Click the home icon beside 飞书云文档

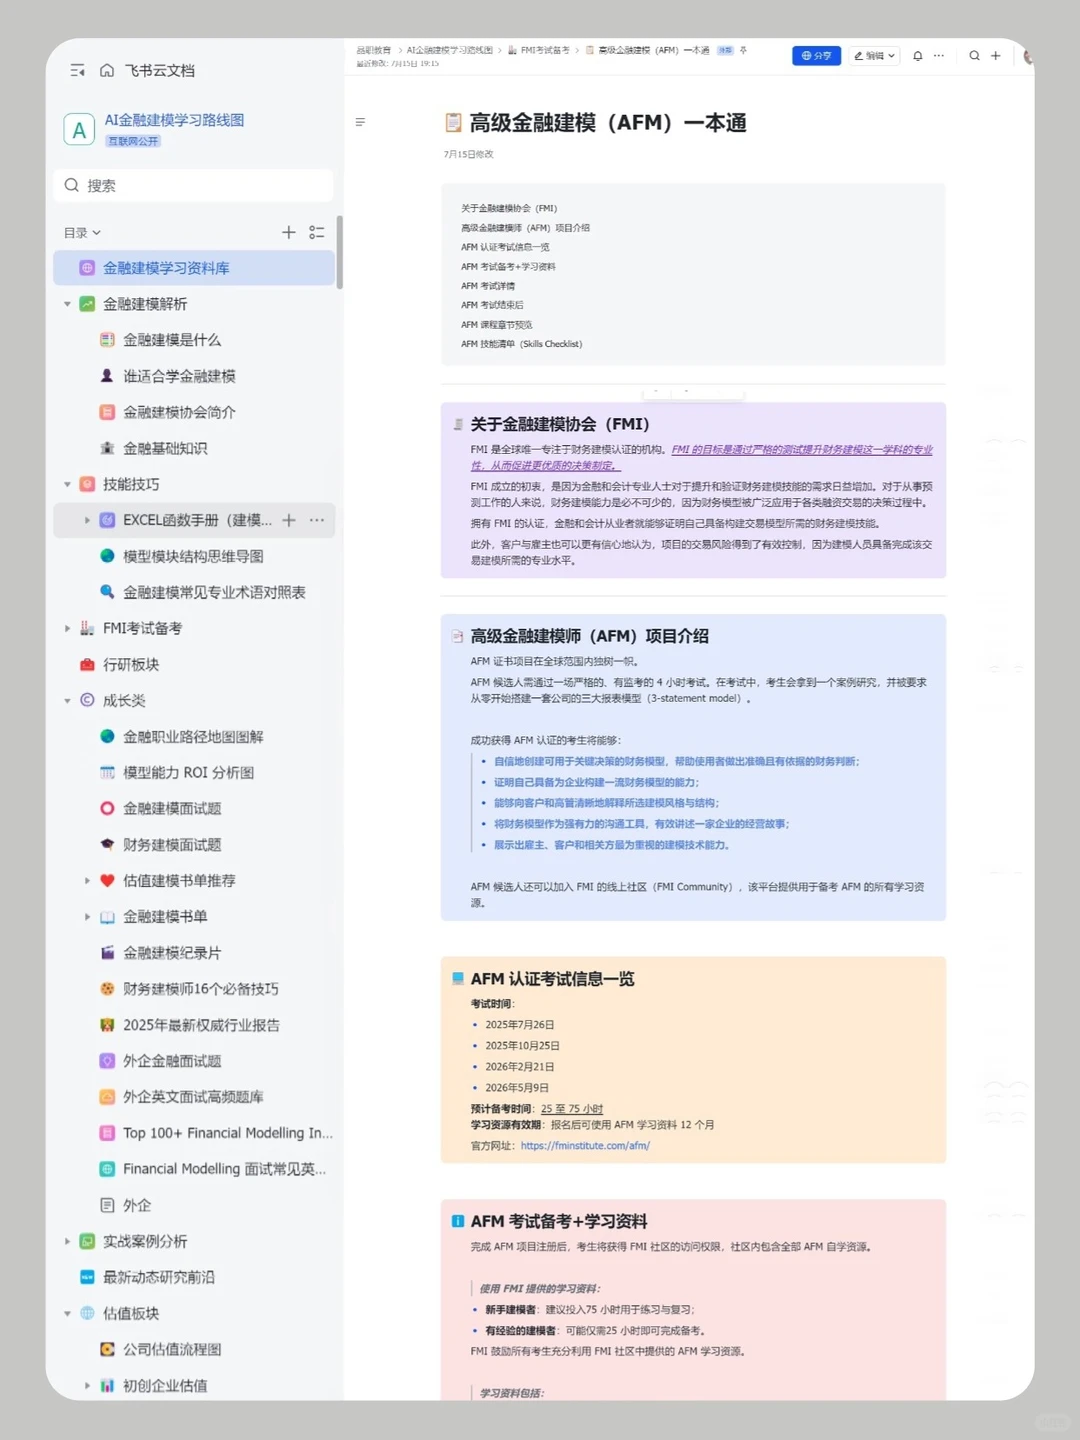107,70
